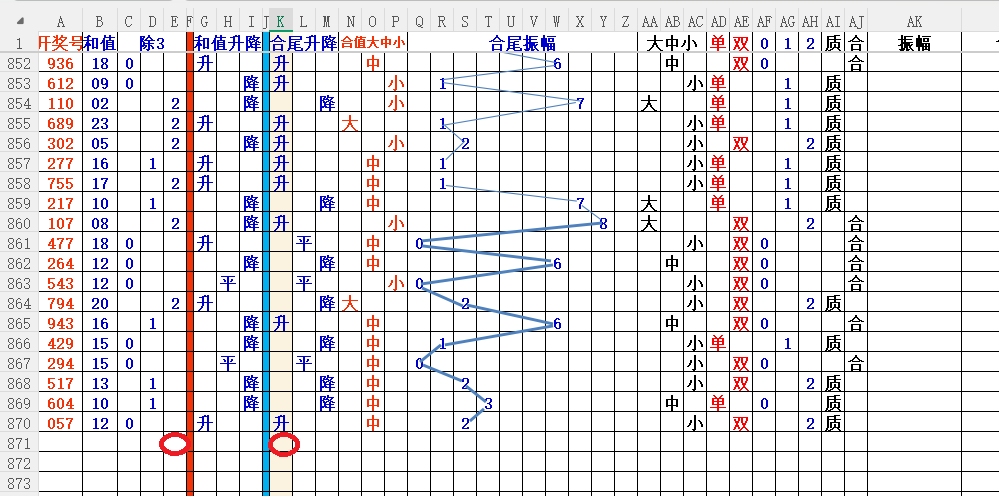The height and width of the screenshot is (496, 999).
Task: Select the cell with number 302
Action: [x=61, y=143]
